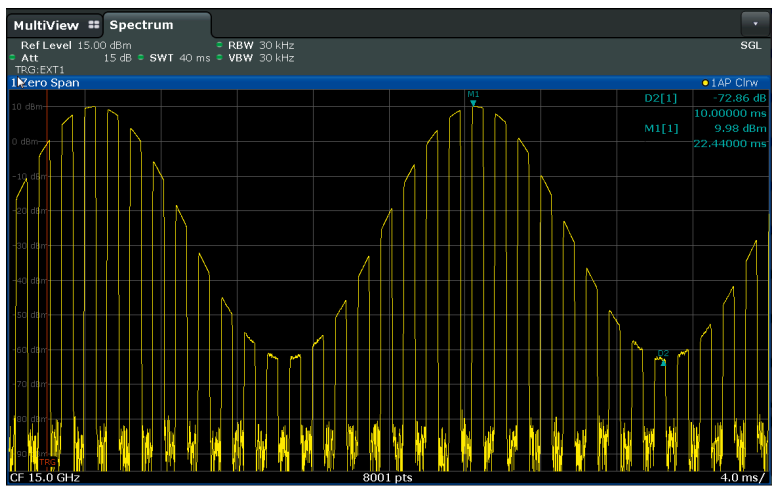
Task: Click the TRG:EXT1 trigger label
Action: pyautogui.click(x=38, y=70)
